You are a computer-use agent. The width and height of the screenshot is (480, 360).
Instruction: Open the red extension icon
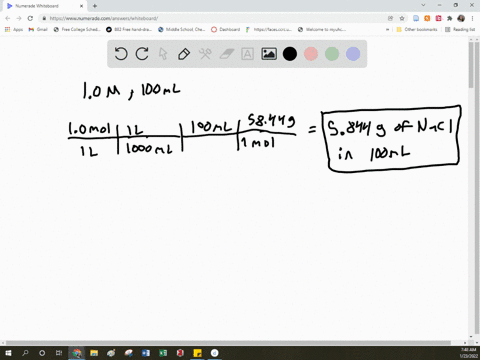[438, 18]
